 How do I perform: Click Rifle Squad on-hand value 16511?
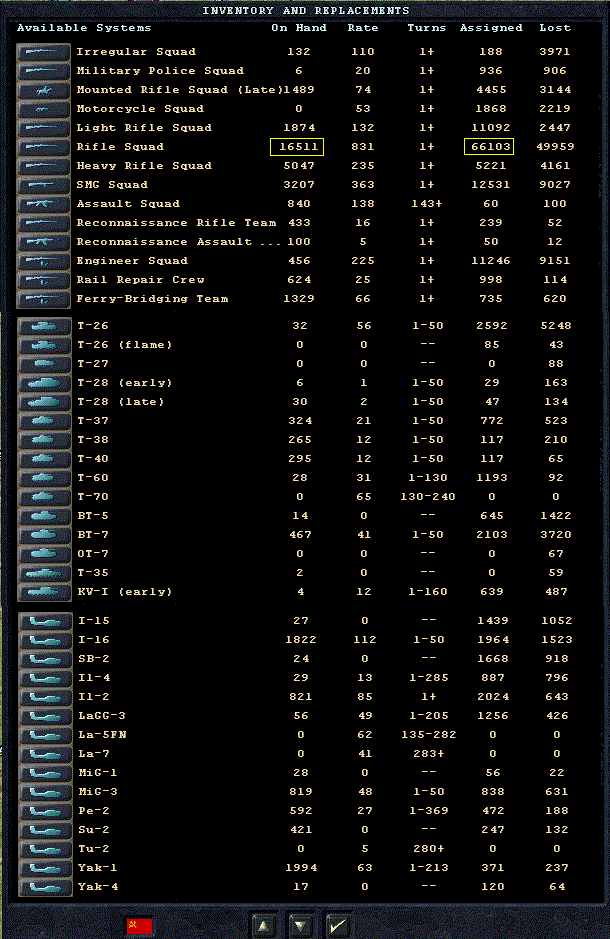(x=297, y=147)
